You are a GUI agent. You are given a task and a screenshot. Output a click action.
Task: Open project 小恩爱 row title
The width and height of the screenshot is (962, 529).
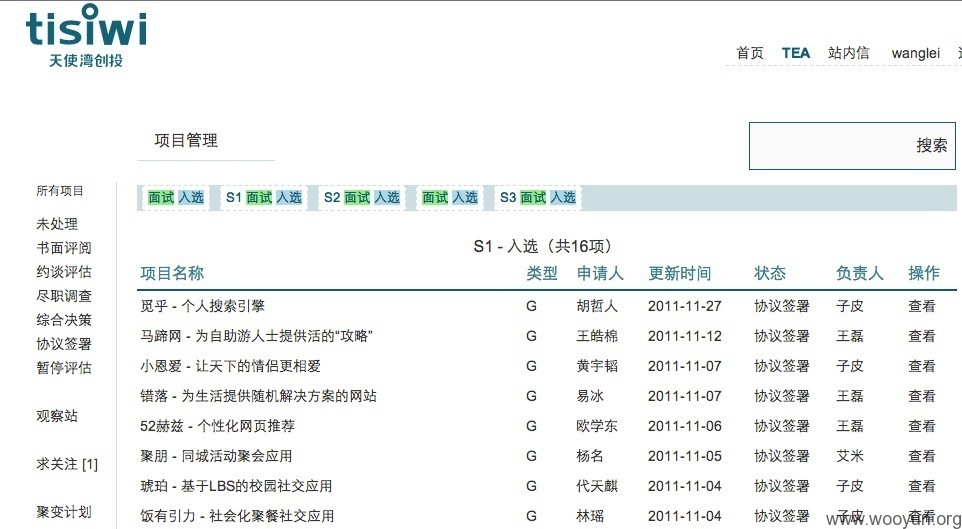point(231,366)
